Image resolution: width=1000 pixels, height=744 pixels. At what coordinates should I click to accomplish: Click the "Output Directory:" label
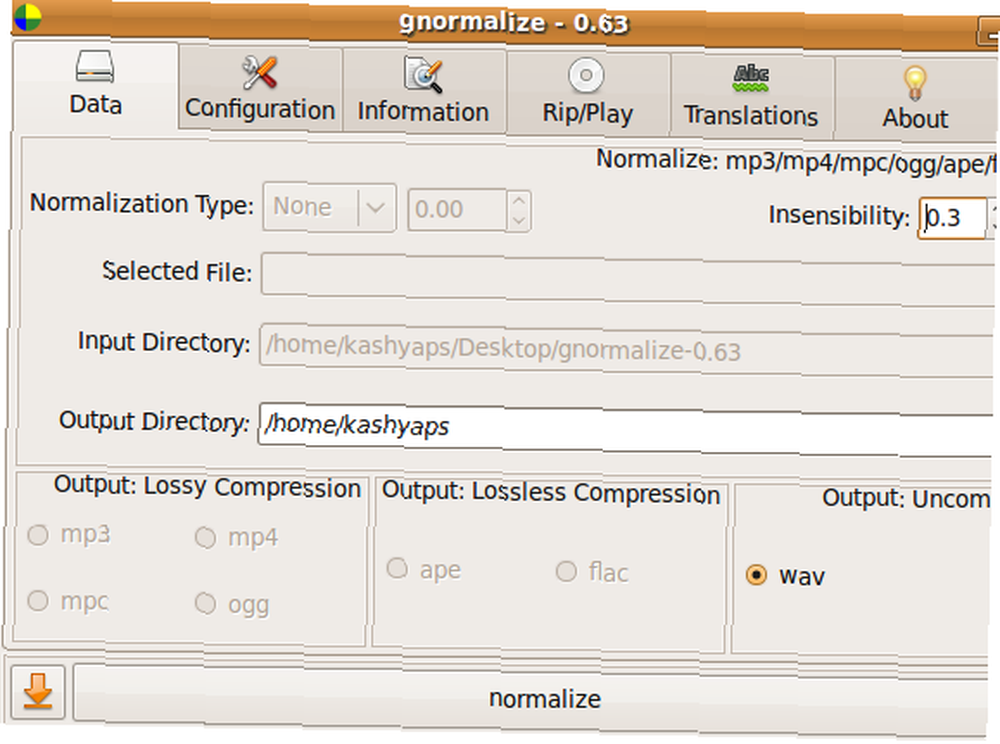click(x=154, y=421)
